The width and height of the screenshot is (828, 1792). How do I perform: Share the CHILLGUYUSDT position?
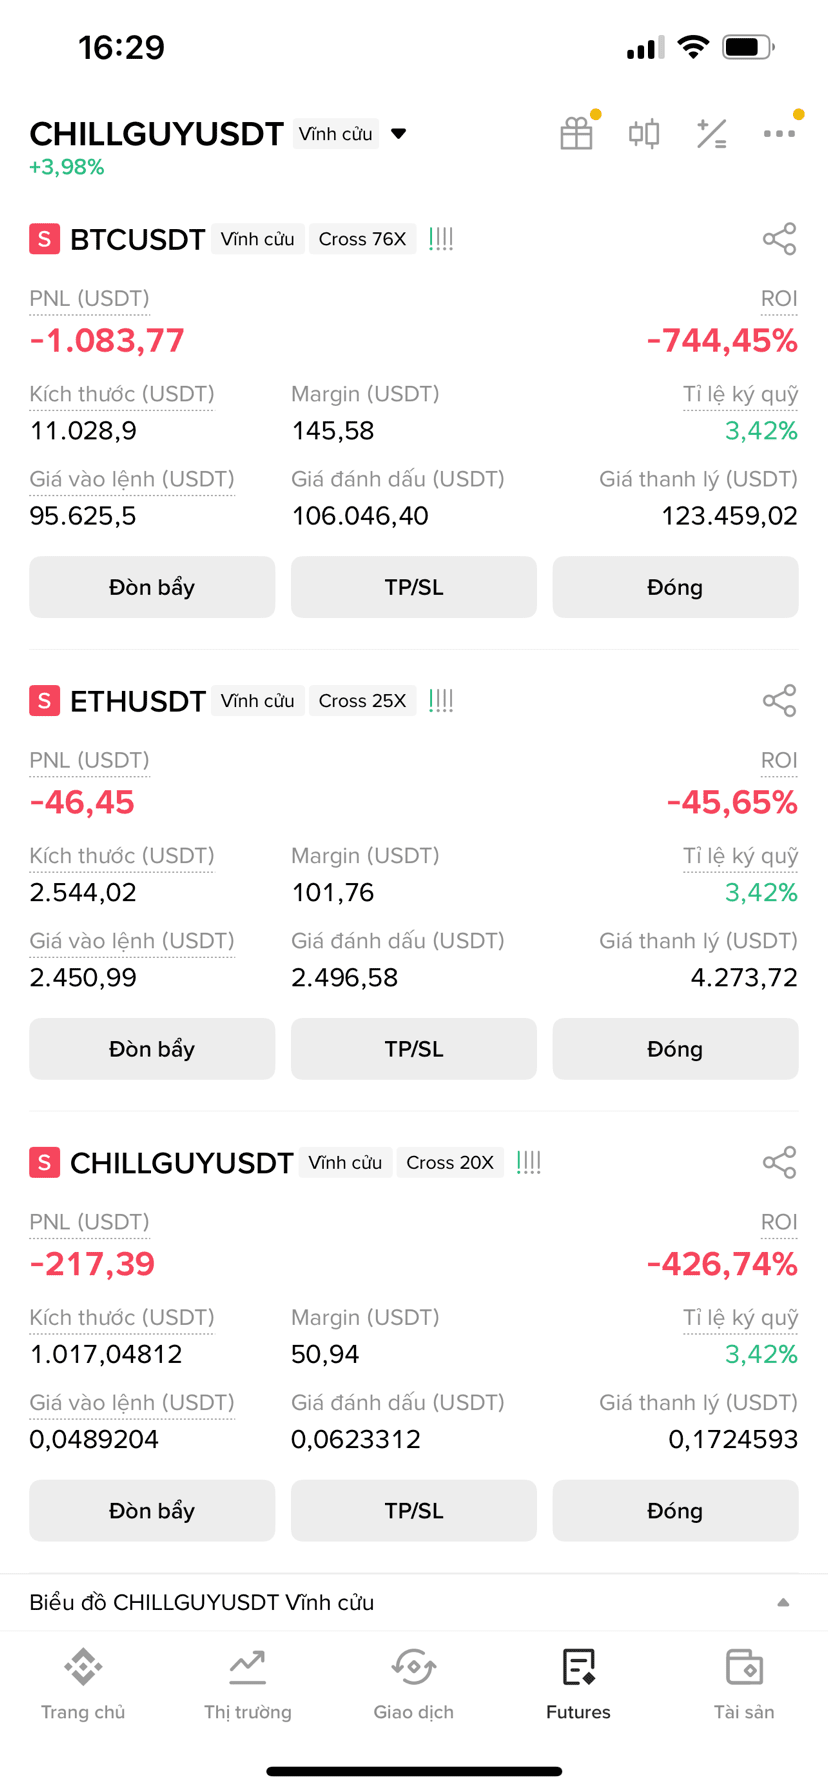pyautogui.click(x=779, y=1163)
